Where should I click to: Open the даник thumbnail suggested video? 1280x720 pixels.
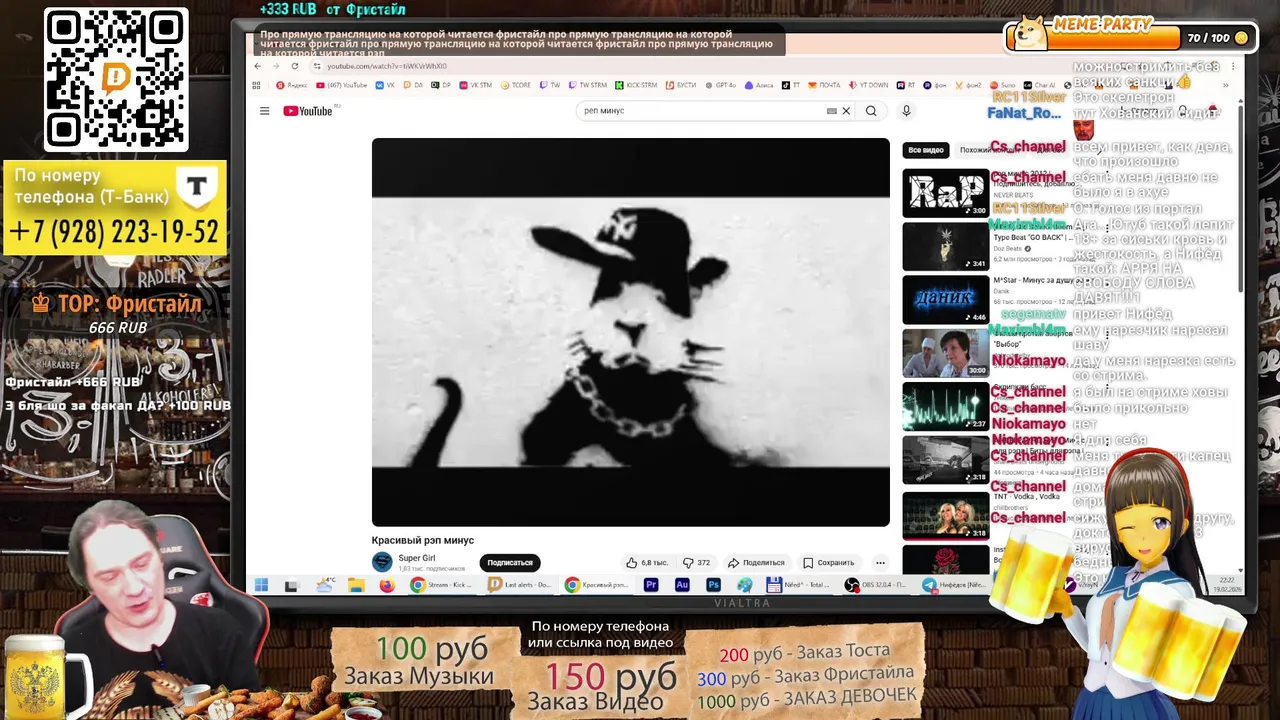(945, 299)
